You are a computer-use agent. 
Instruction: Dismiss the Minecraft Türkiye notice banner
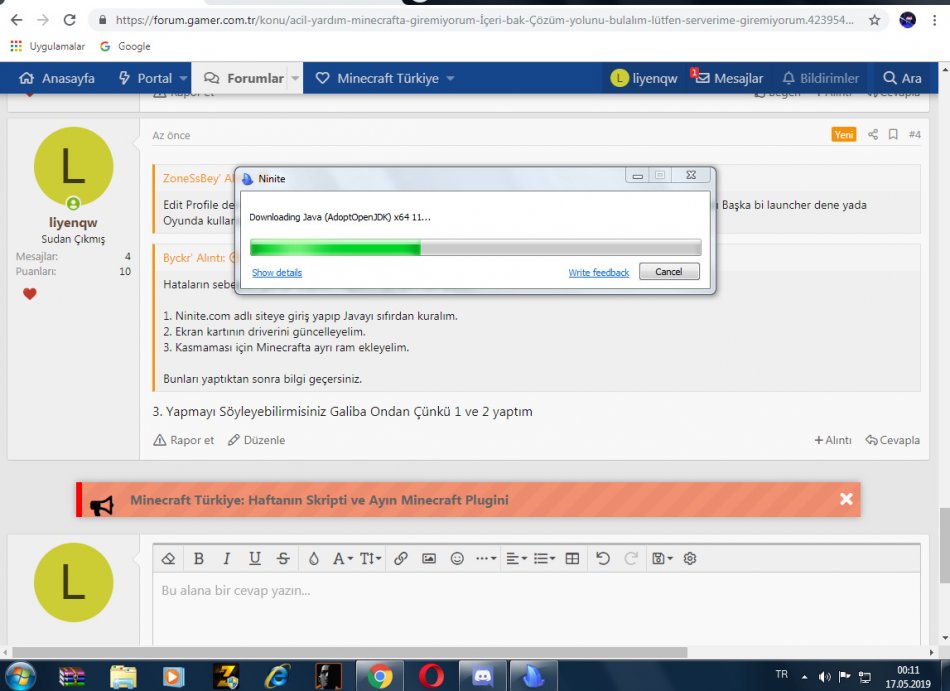click(846, 499)
